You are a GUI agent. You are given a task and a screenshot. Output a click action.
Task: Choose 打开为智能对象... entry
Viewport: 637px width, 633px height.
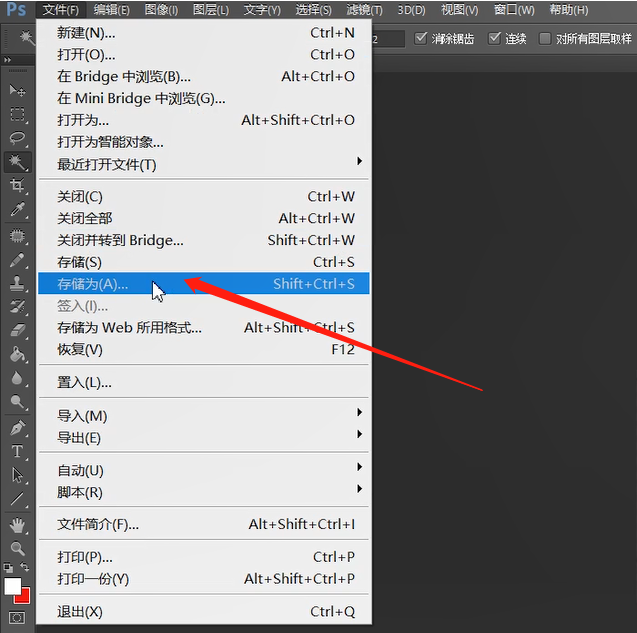[203, 142]
